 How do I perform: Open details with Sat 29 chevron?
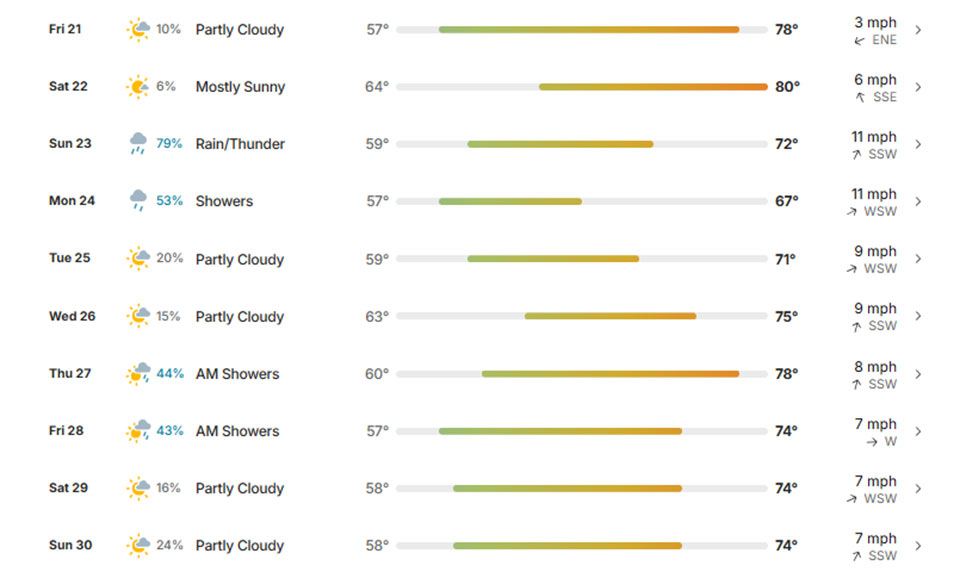[x=918, y=489]
